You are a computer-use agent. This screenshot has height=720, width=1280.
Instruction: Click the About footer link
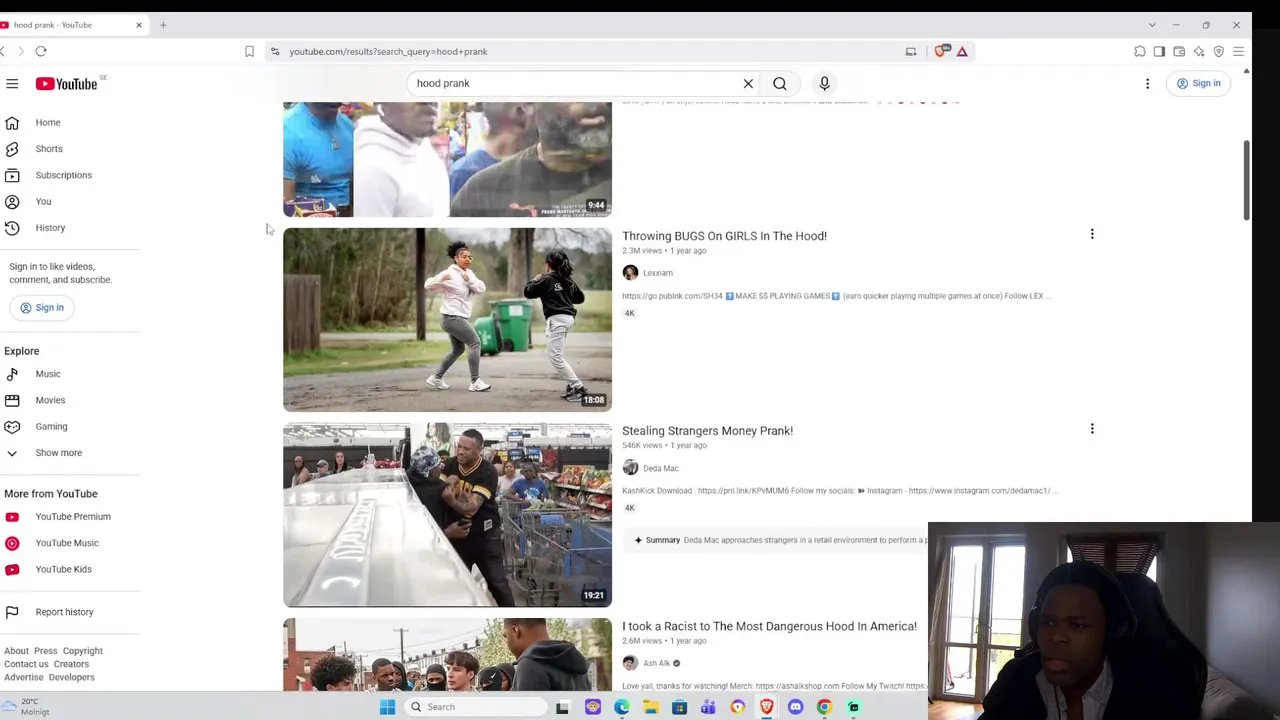(16, 651)
